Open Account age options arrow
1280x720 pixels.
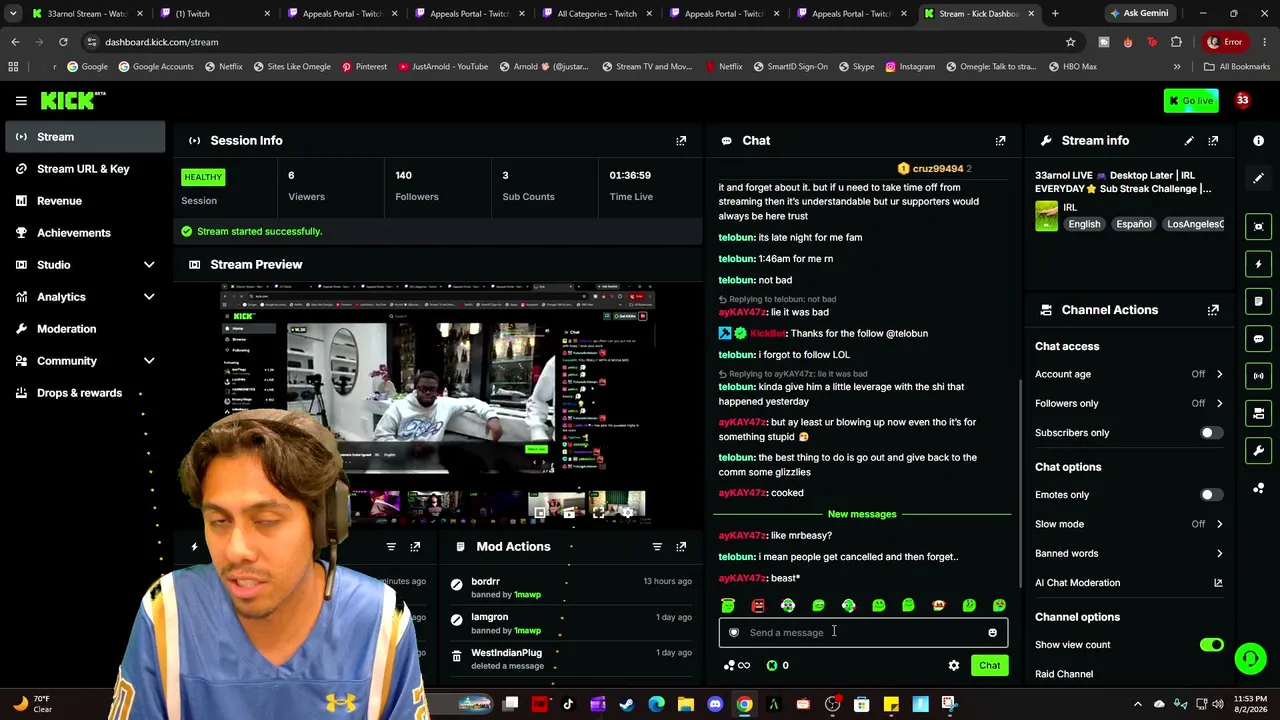(1219, 374)
